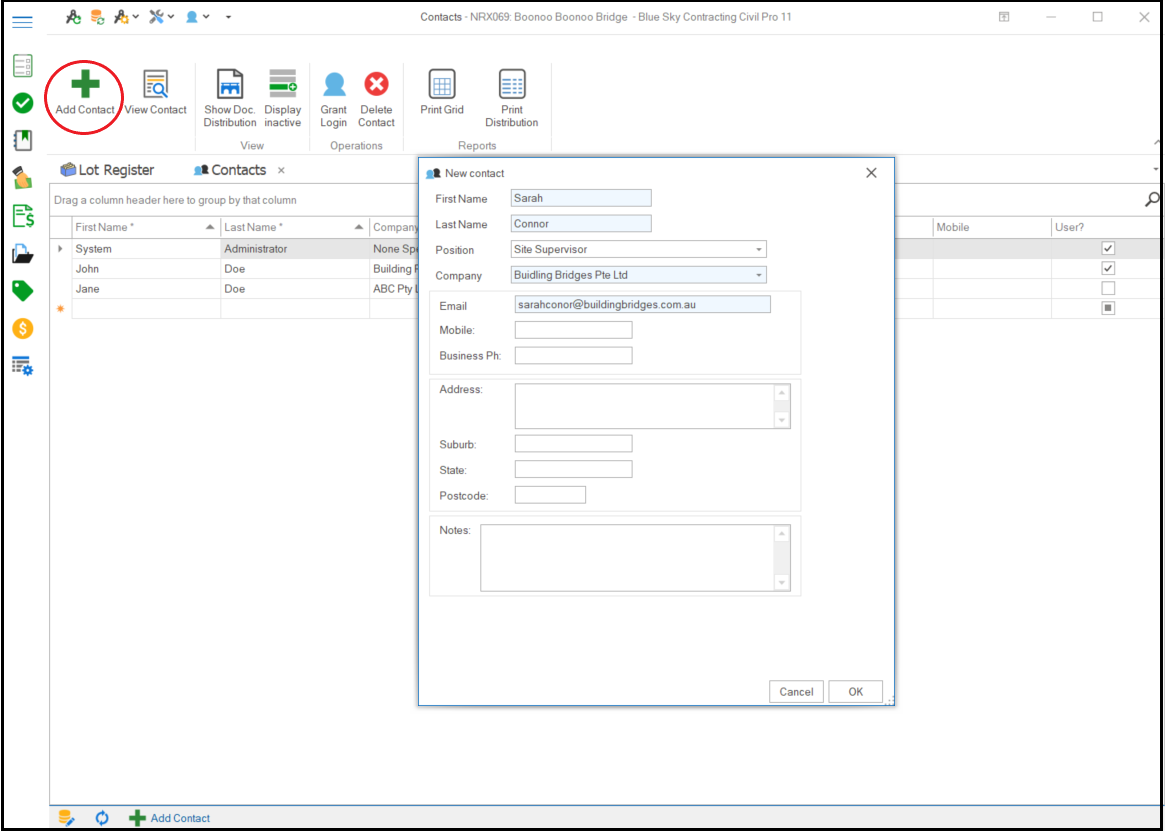This screenshot has height=832, width=1165.
Task: Expand the Company dropdown list
Action: coord(759,275)
